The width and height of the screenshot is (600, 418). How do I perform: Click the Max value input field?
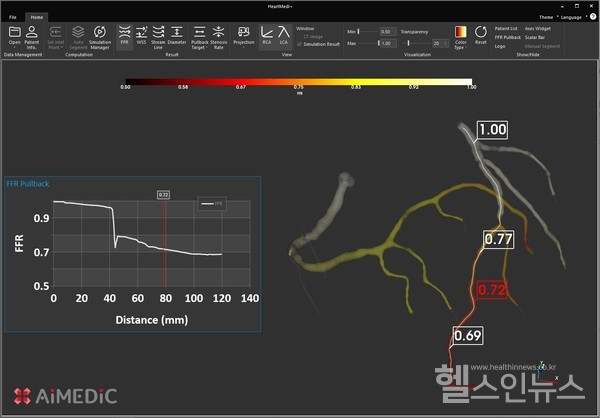coord(384,44)
